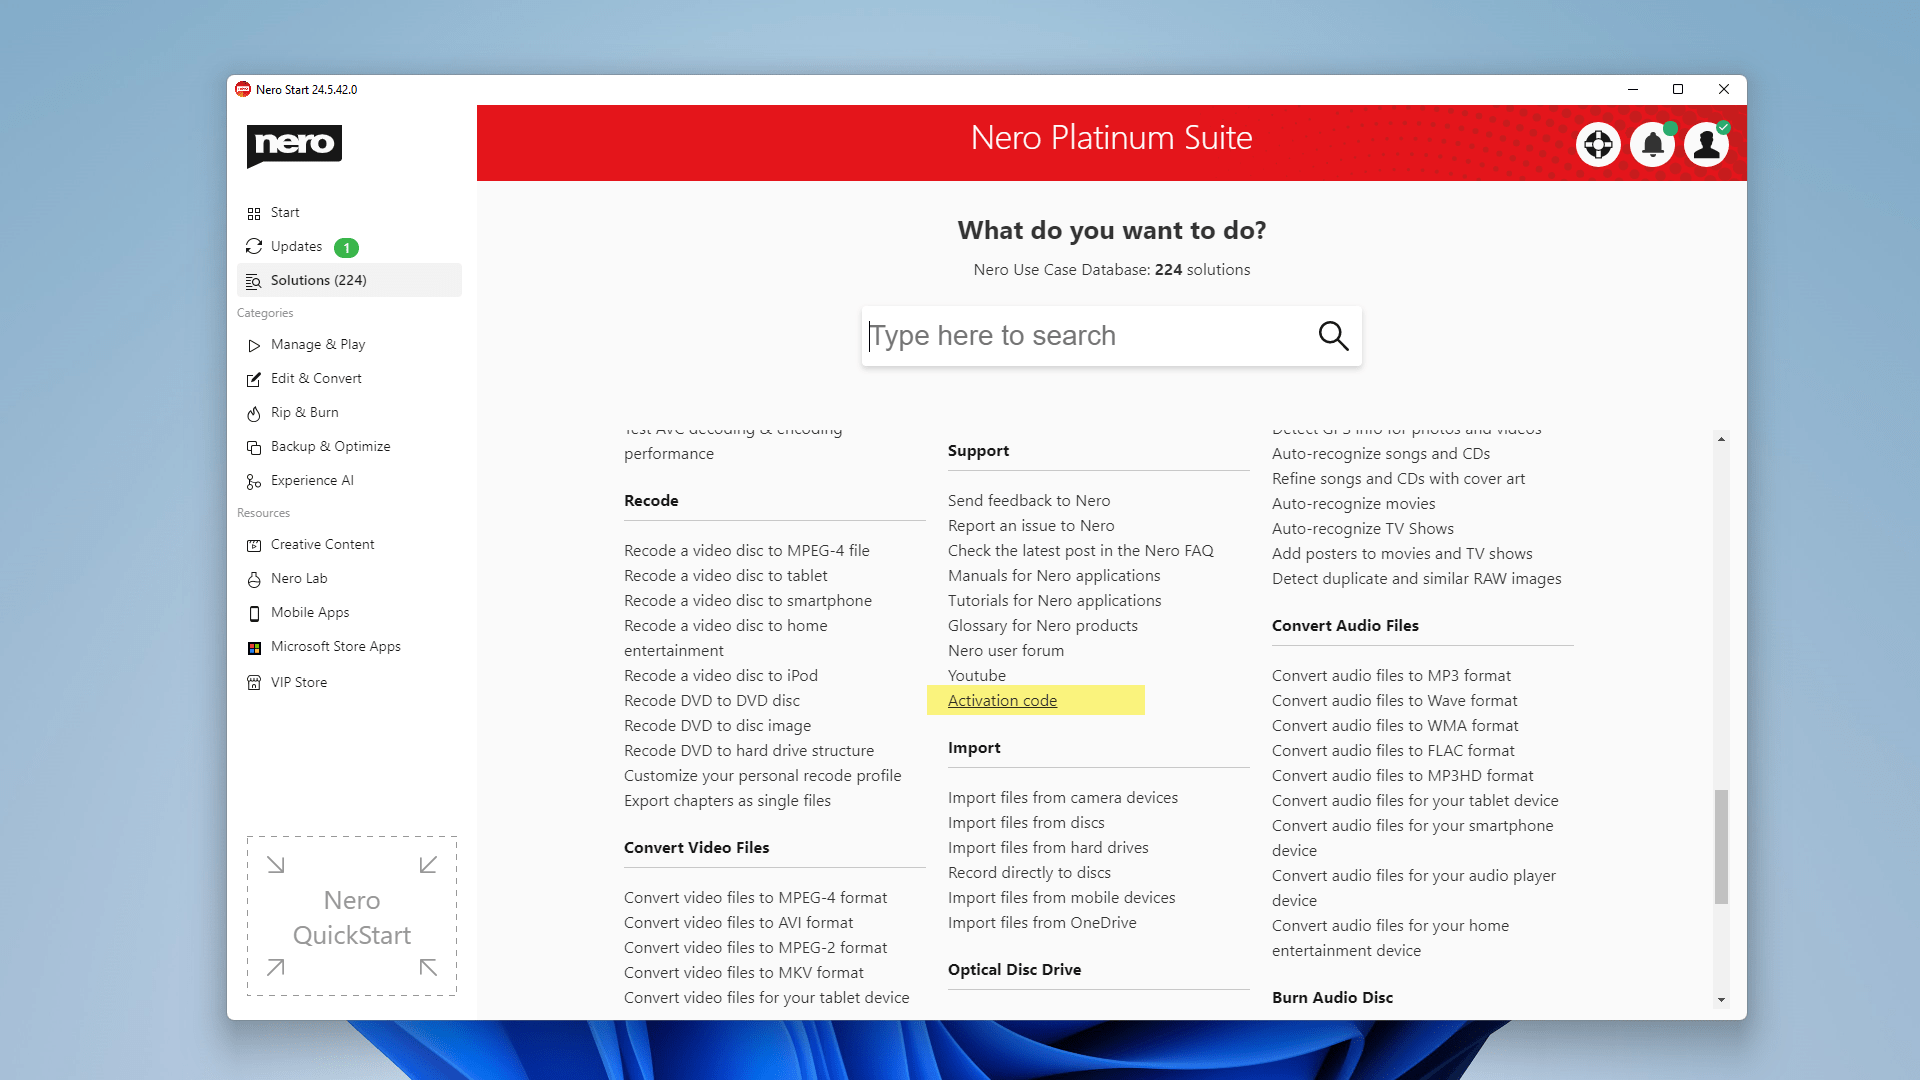Open Recode DVD to disc image

(x=717, y=725)
